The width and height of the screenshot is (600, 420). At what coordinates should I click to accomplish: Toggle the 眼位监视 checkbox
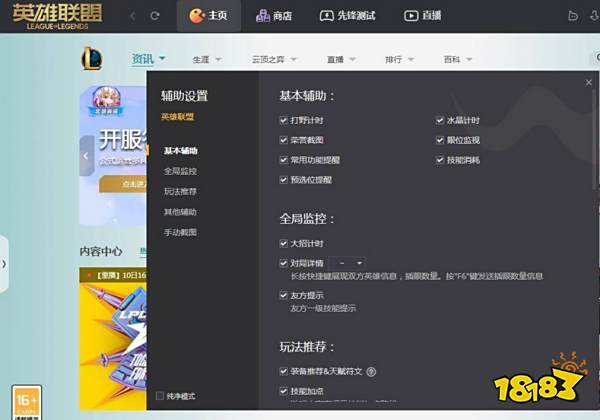(x=440, y=140)
